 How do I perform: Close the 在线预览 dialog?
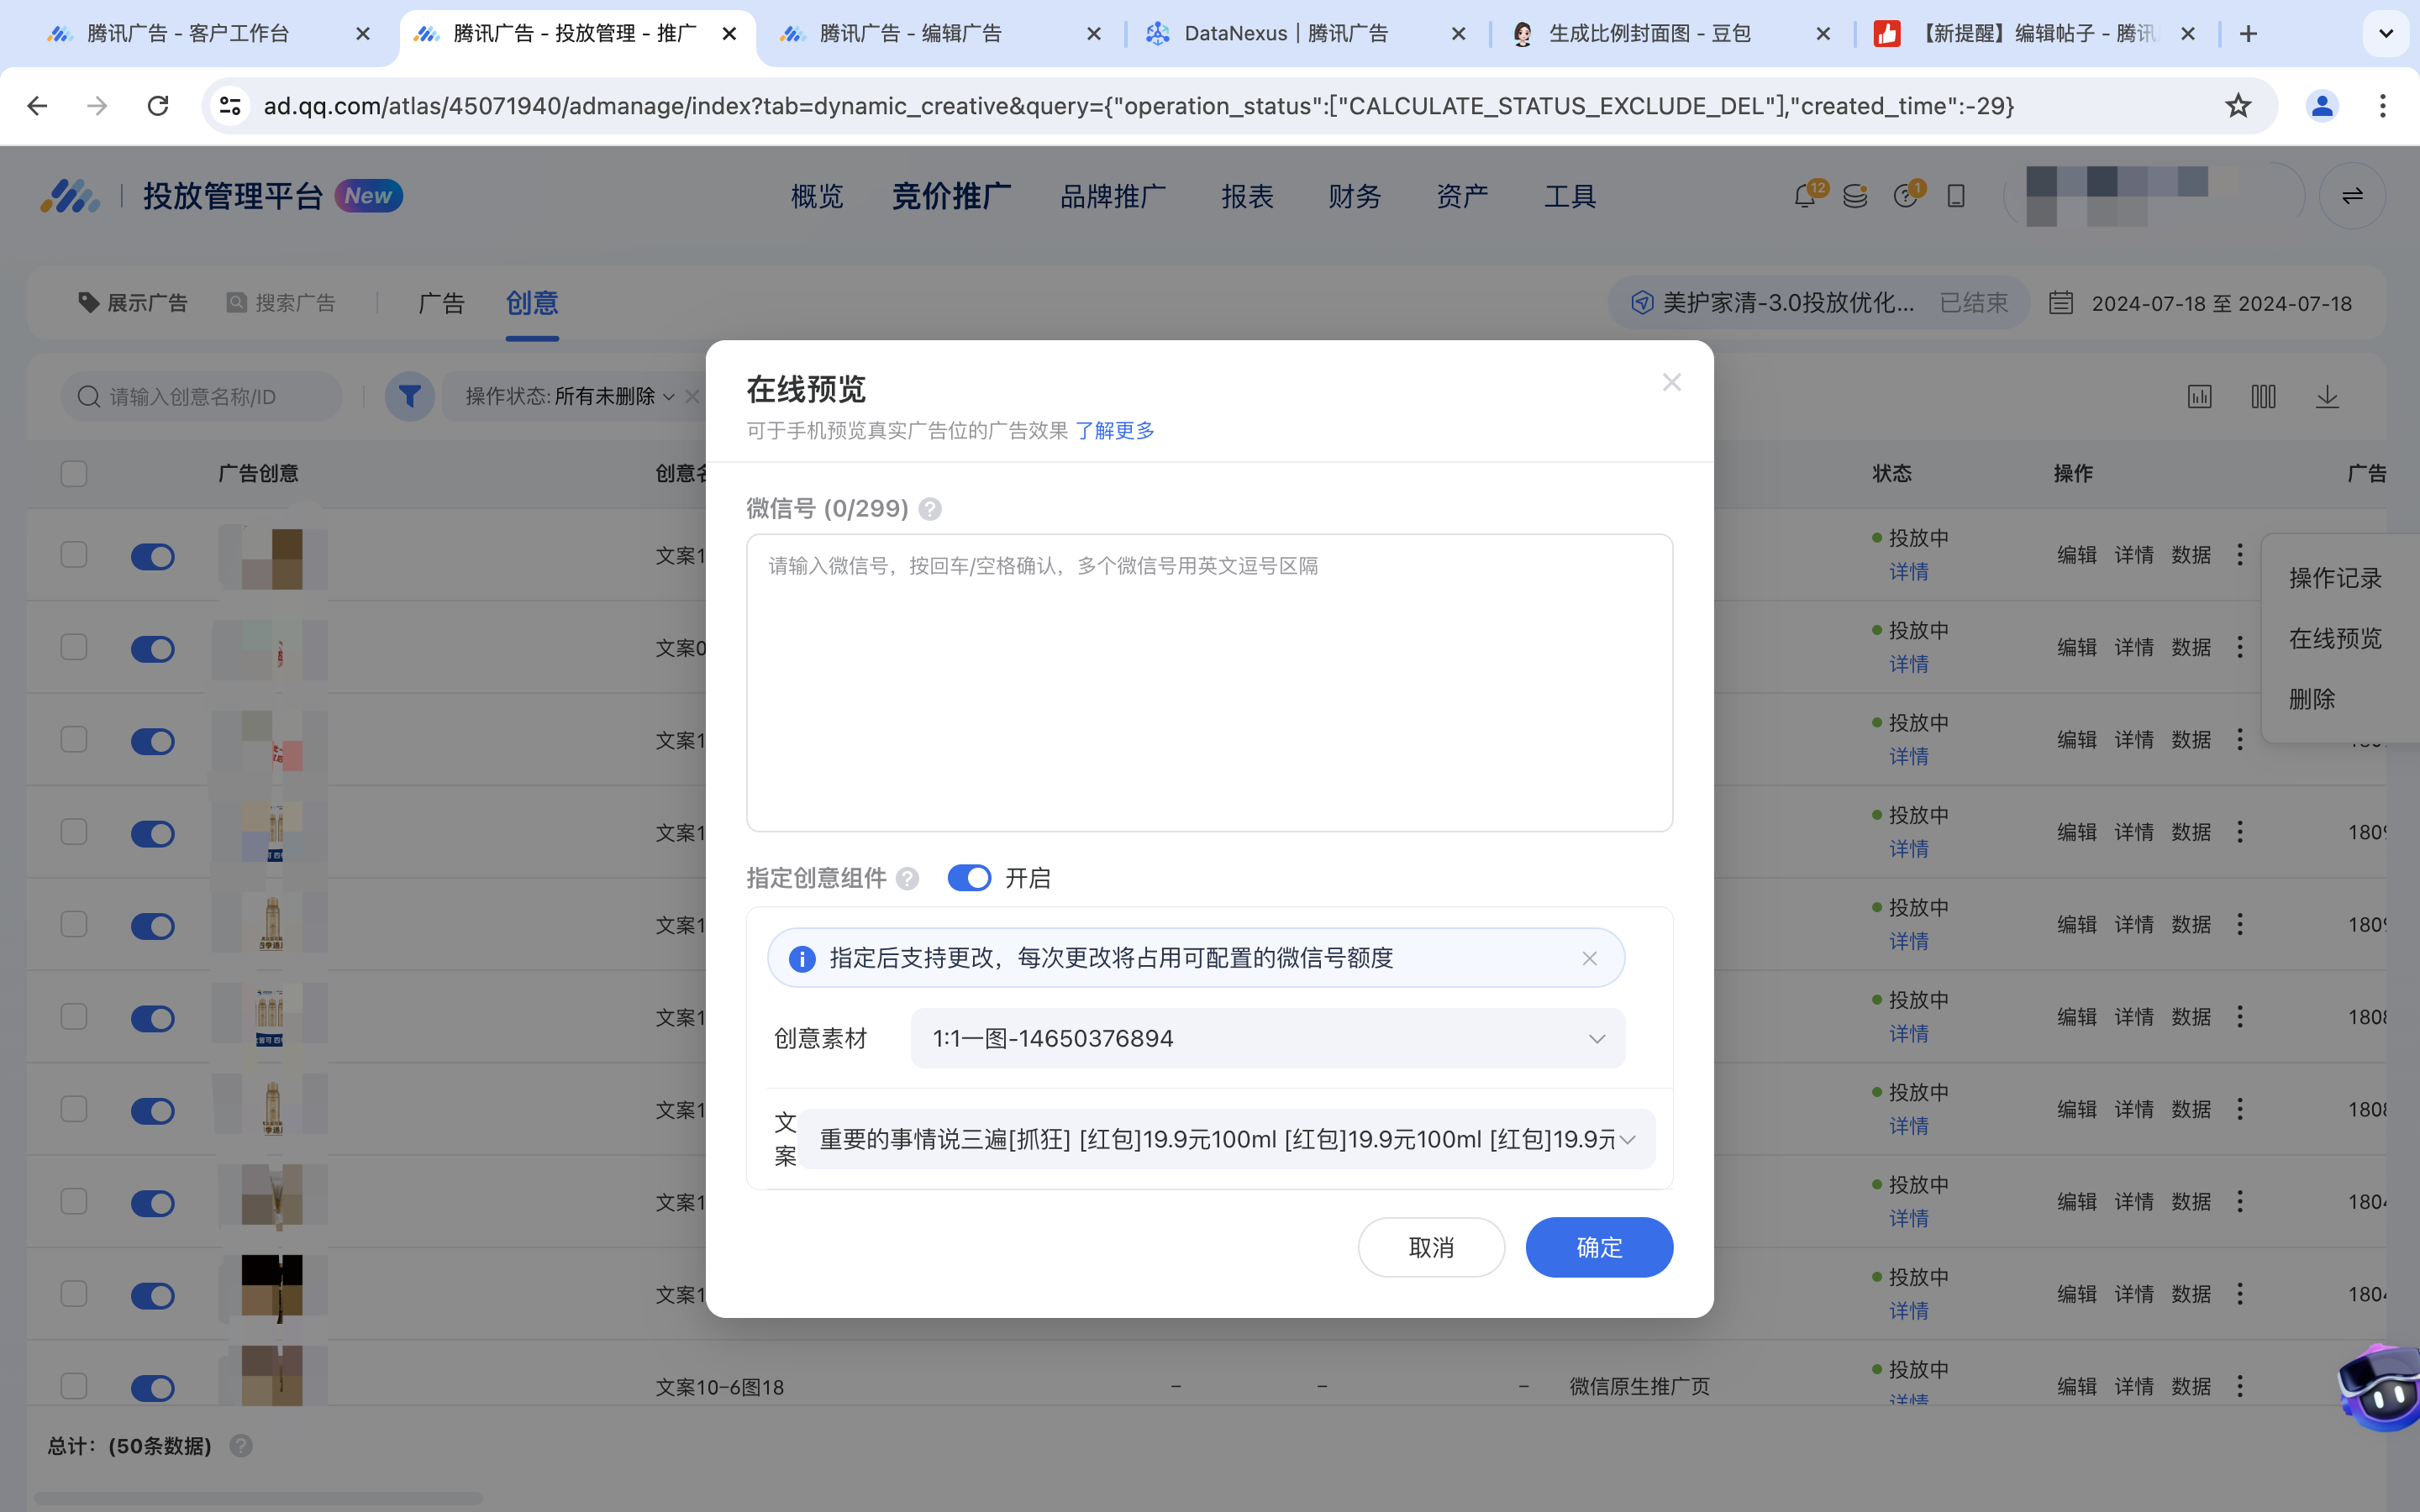[1671, 382]
